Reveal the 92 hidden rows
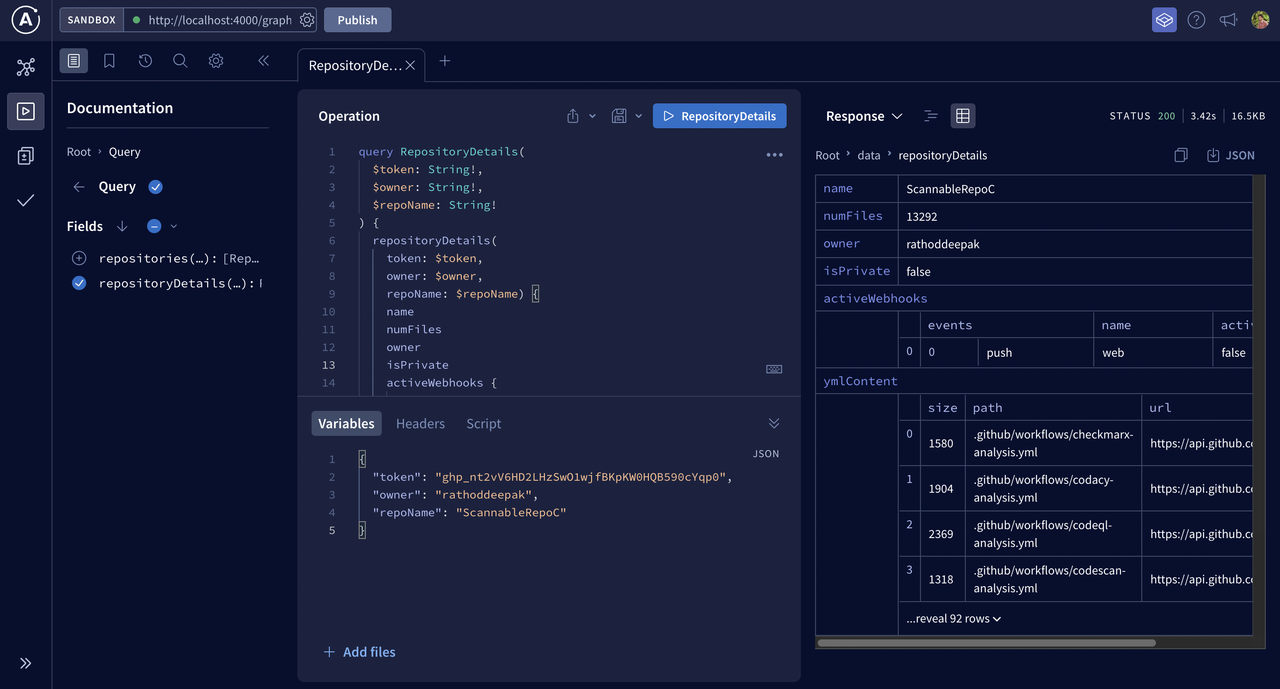This screenshot has width=1280, height=689. point(954,618)
